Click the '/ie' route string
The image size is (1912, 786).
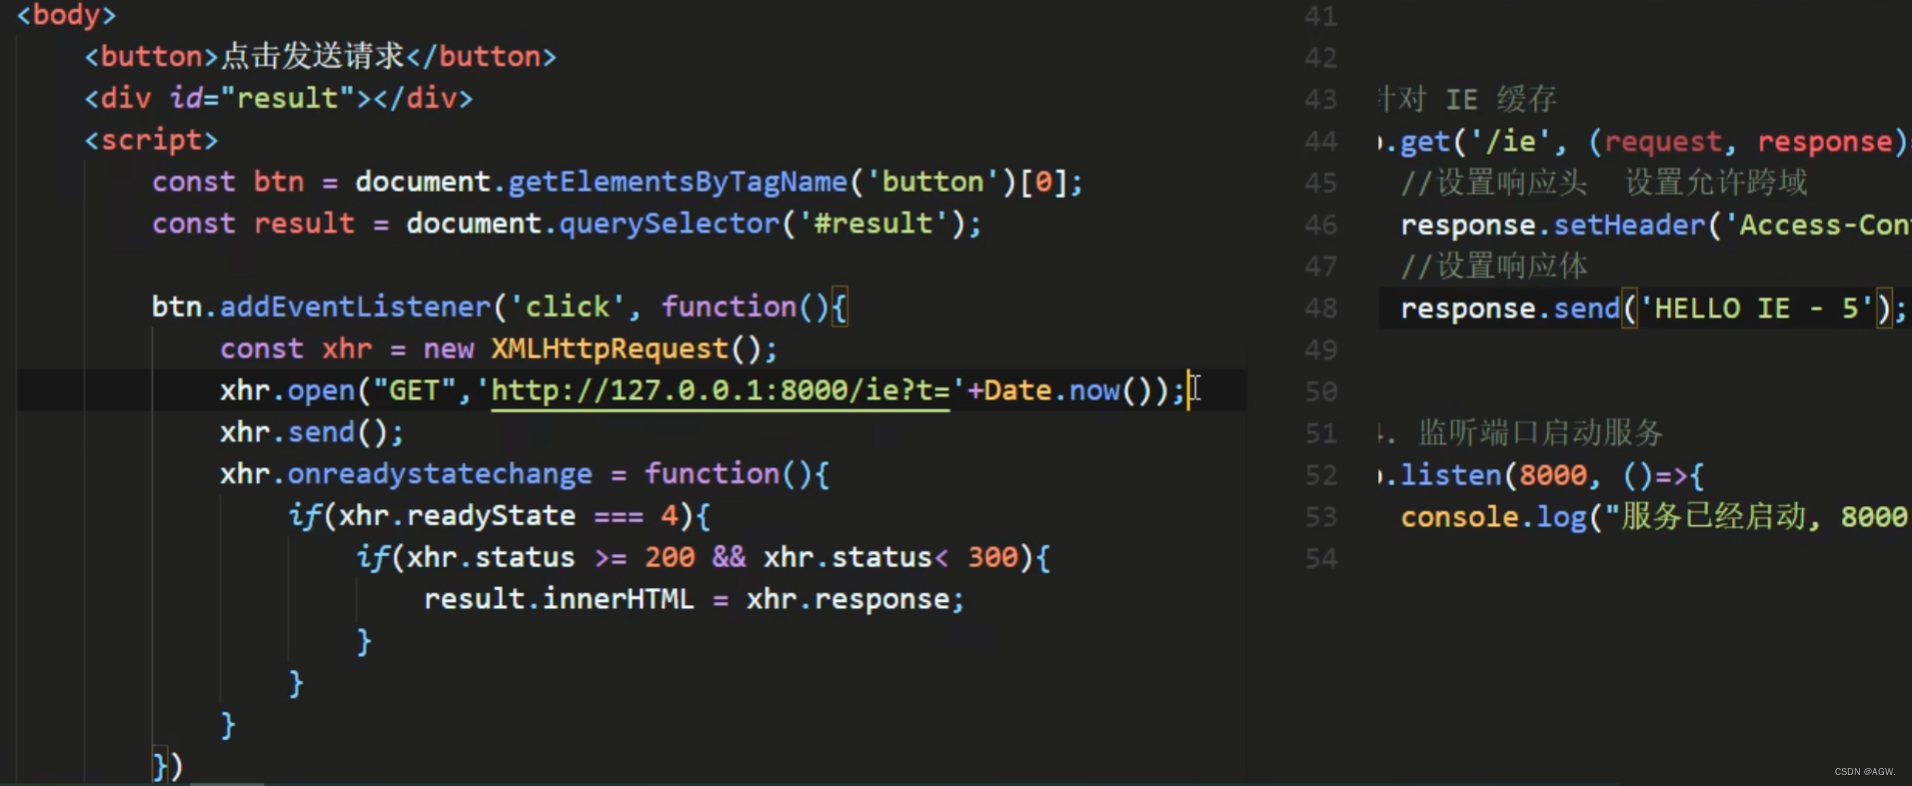point(1510,141)
